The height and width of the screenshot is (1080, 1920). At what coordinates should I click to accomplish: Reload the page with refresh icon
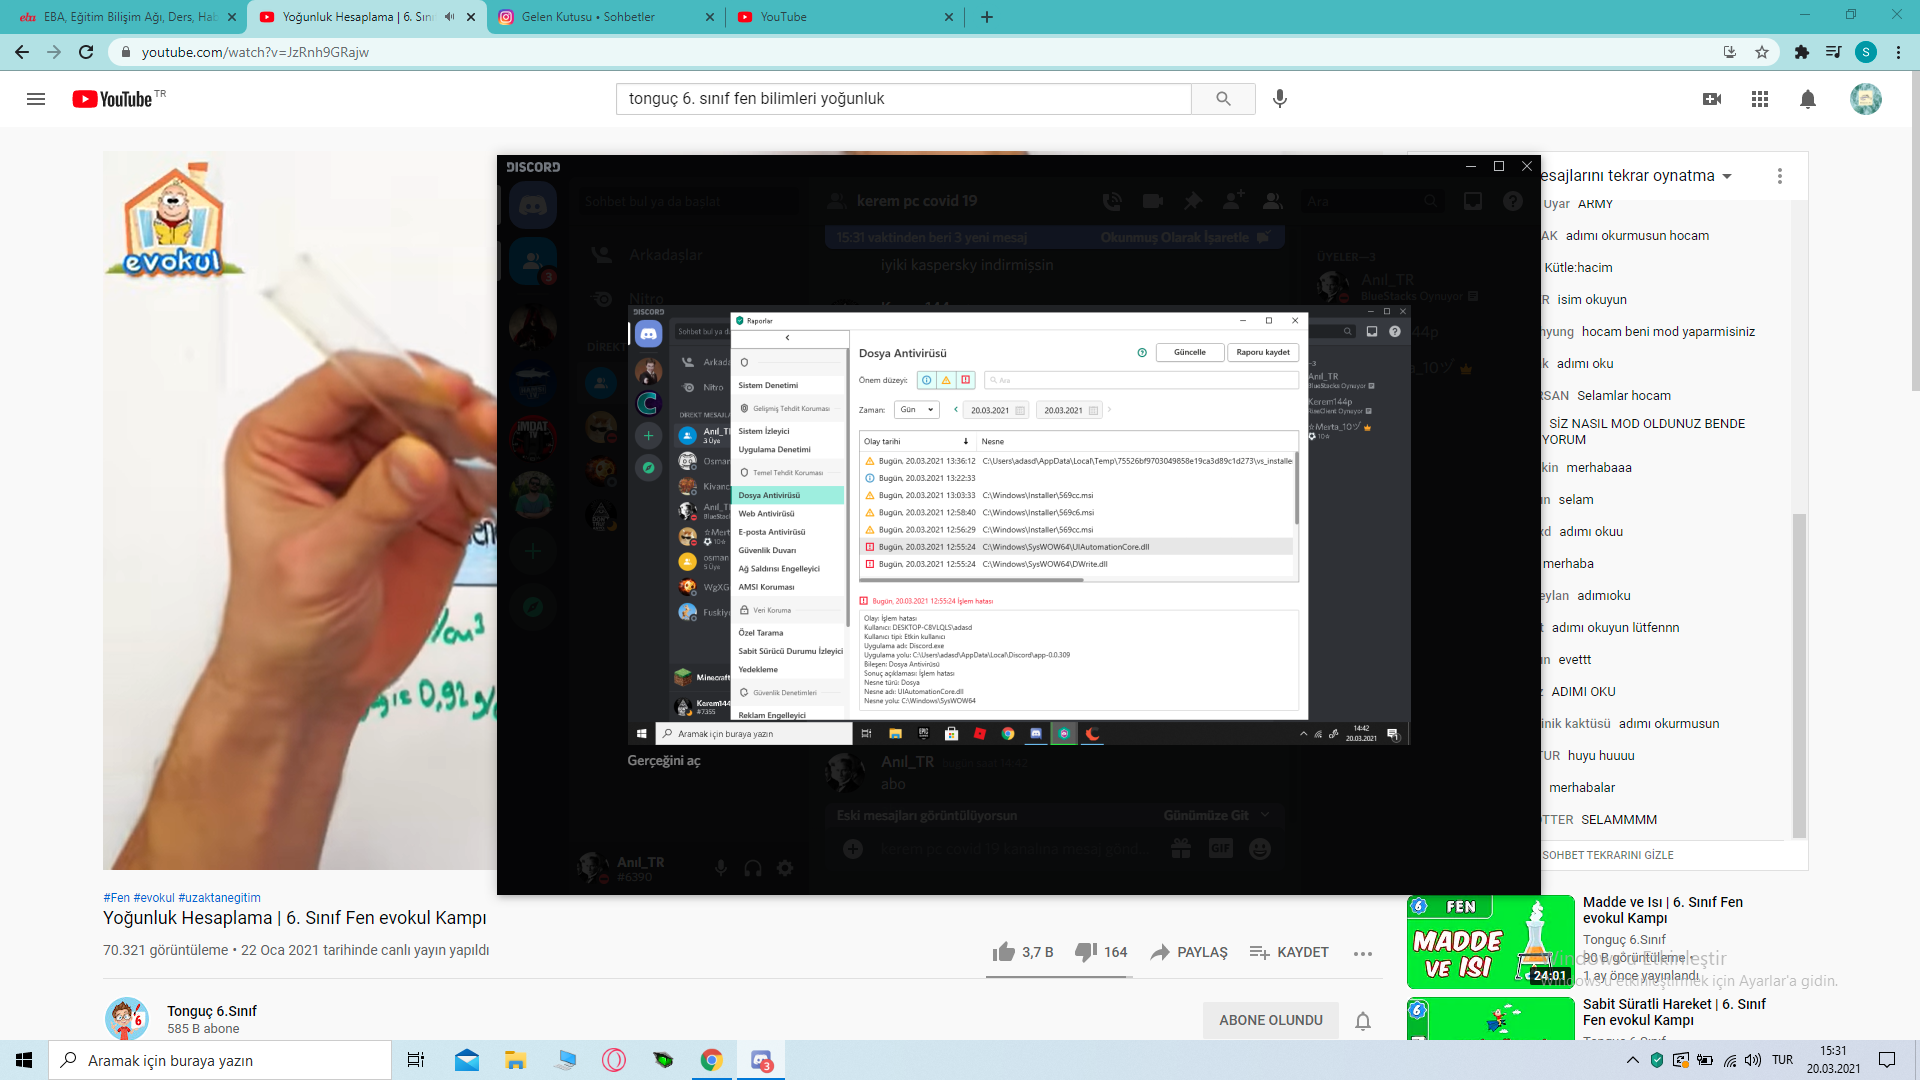click(x=86, y=52)
